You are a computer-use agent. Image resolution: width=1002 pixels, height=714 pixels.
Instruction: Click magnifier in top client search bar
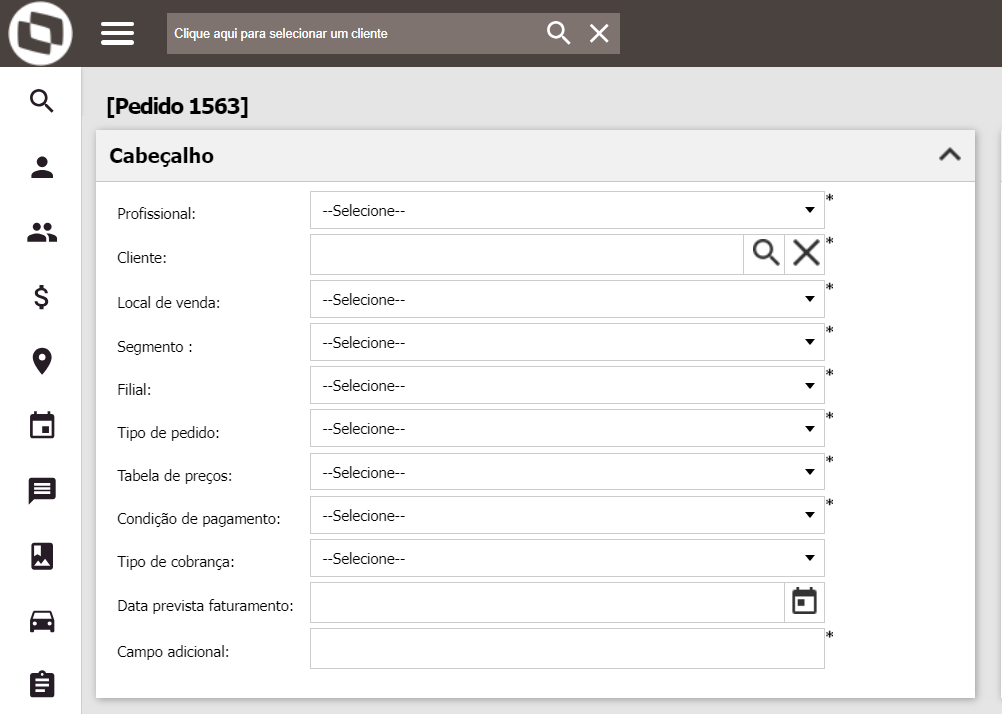coord(558,33)
